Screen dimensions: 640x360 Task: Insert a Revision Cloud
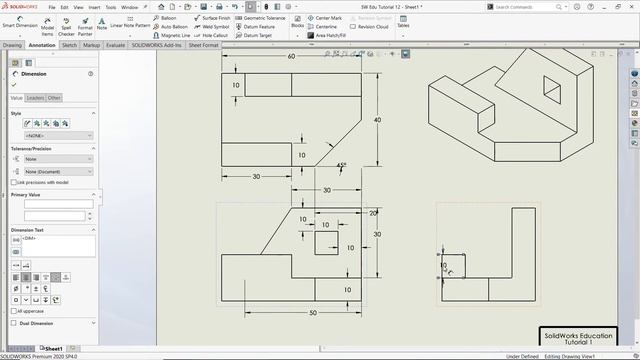(369, 27)
